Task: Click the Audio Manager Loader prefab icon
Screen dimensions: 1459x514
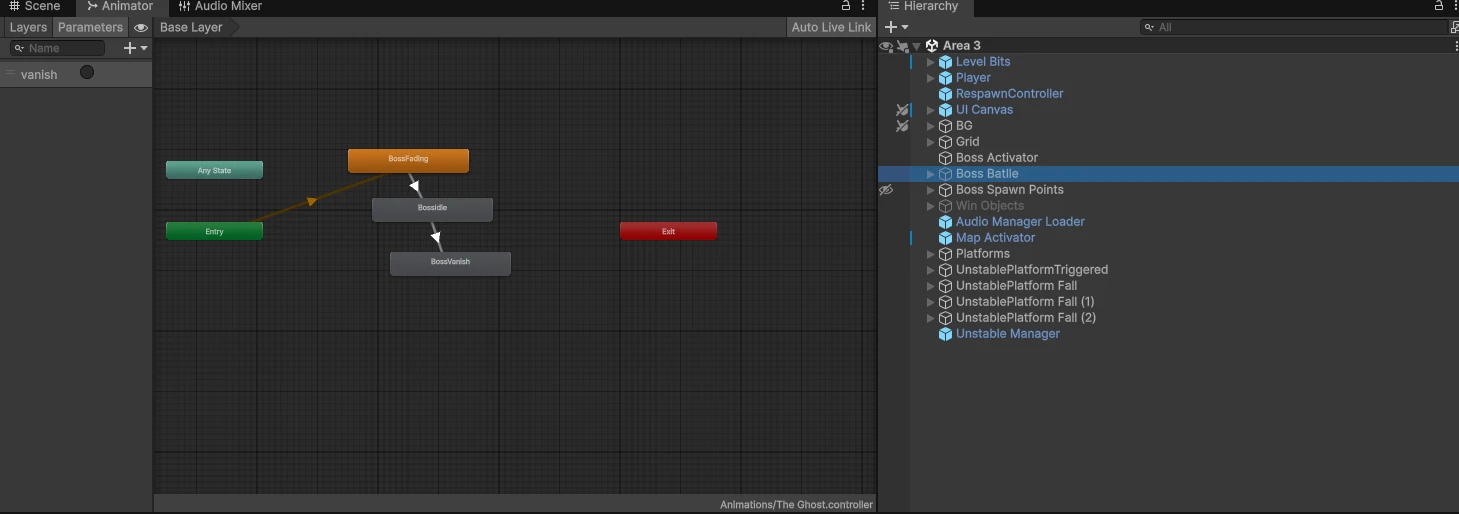Action: 945,222
